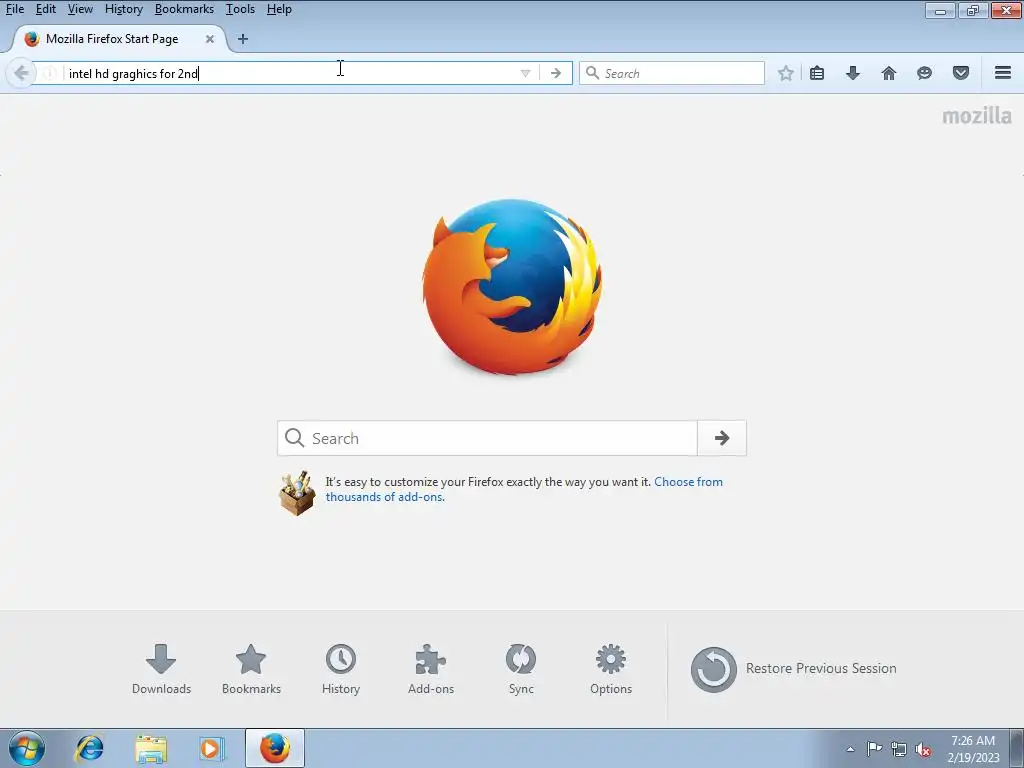Screen dimensions: 1024x768
Task: Show hidden system tray icons arrow
Action: coord(850,749)
